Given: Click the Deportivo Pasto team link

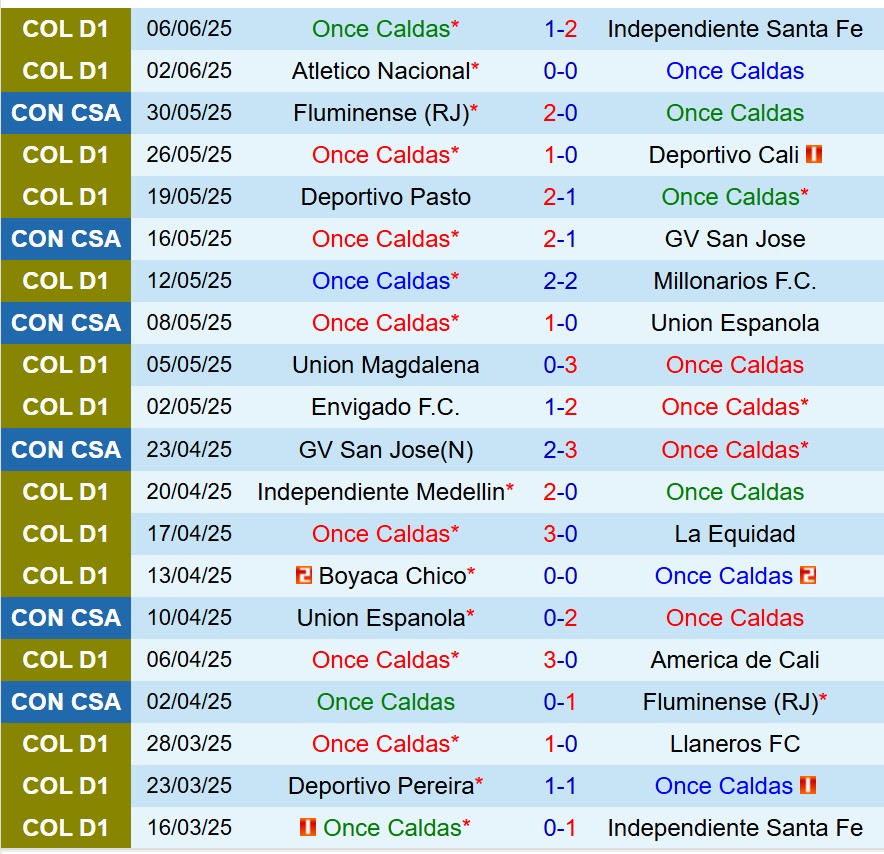Looking at the screenshot, I should 385,197.
